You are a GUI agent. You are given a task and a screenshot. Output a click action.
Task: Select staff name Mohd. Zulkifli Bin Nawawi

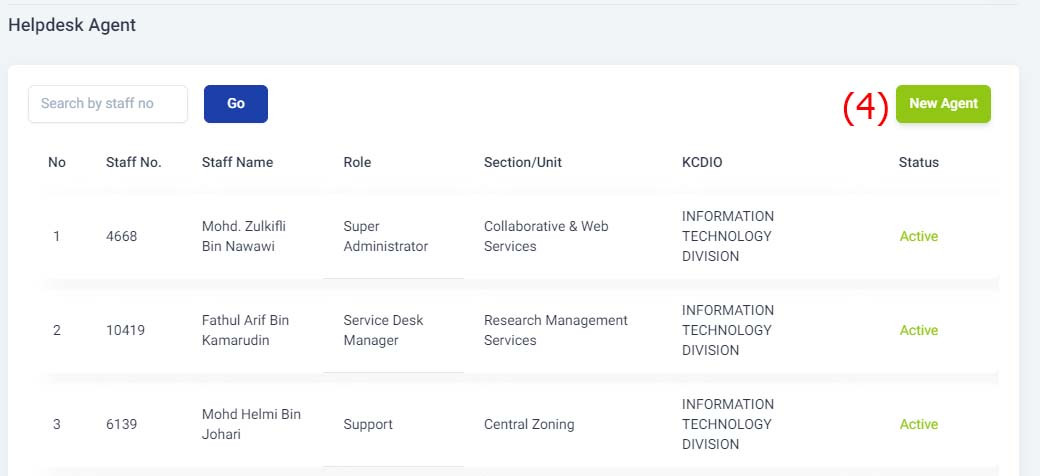pos(243,236)
